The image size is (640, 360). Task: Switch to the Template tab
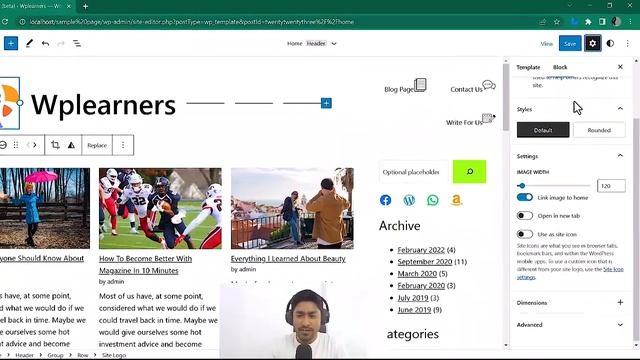point(528,67)
